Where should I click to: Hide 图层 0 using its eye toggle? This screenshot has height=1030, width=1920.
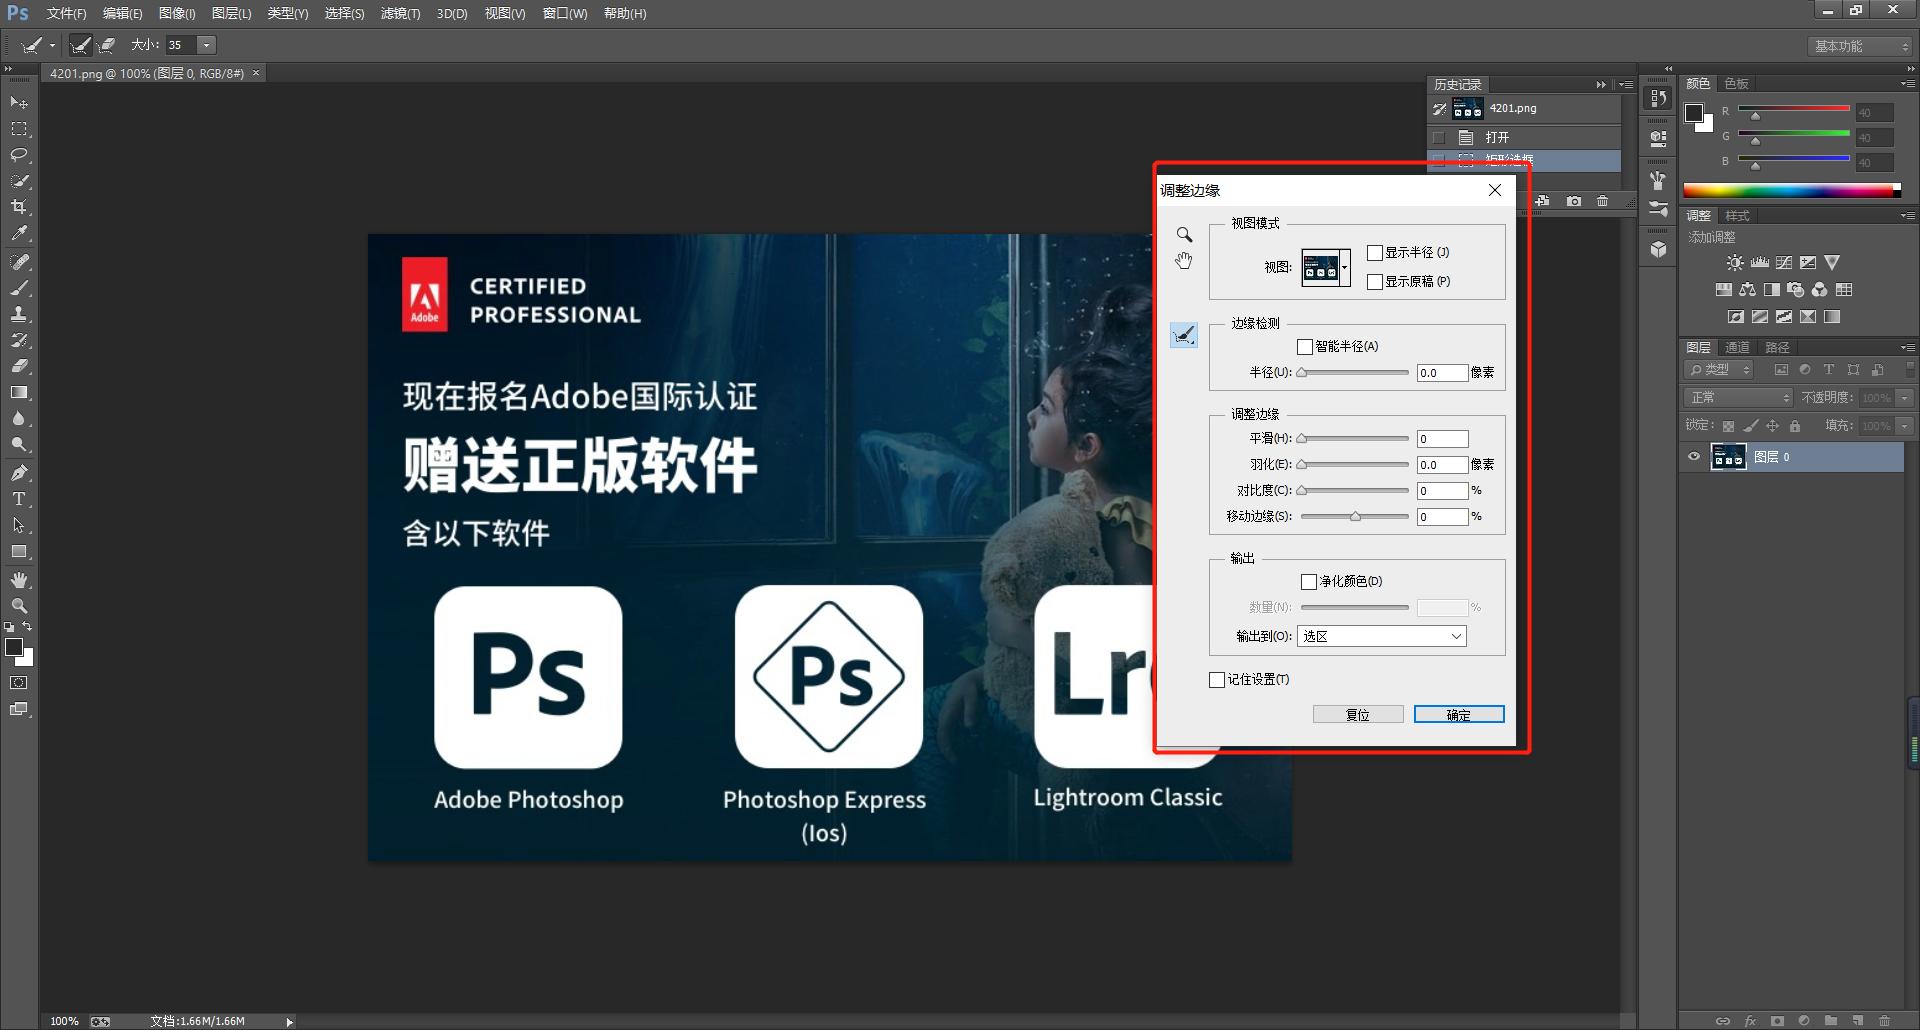tap(1694, 457)
